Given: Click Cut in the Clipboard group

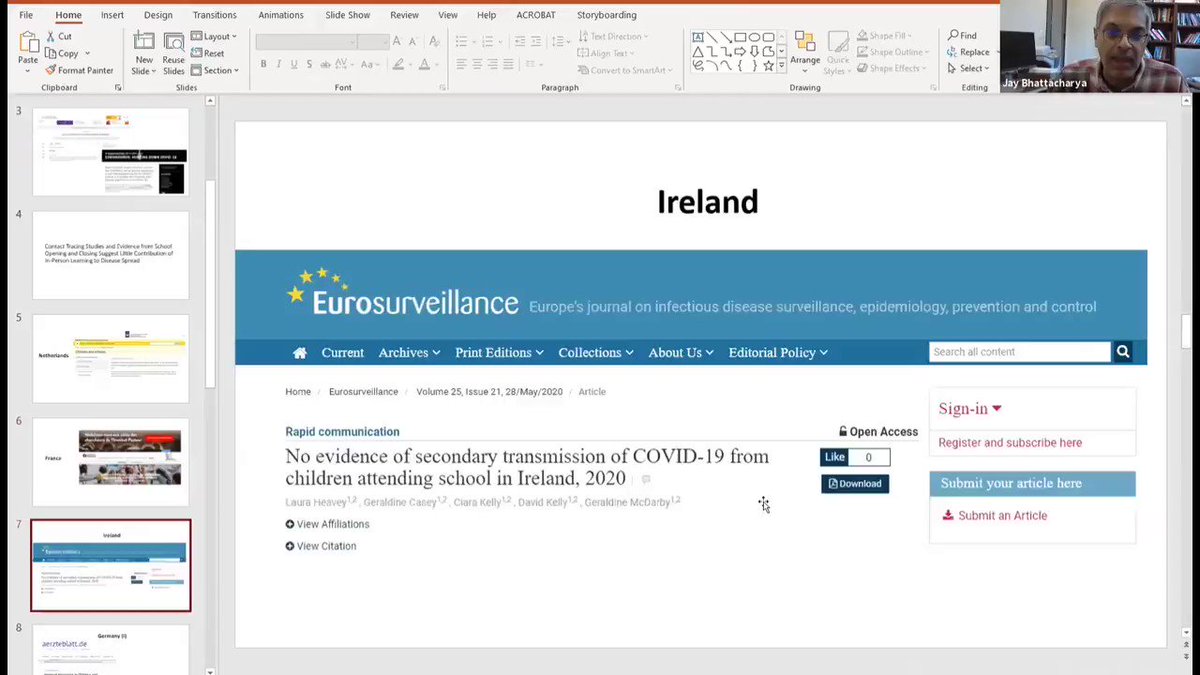Looking at the screenshot, I should click(58, 36).
